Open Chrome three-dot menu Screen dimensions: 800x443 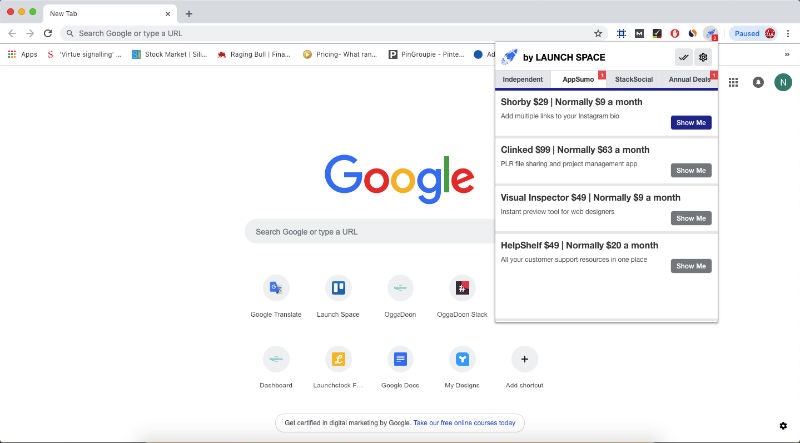click(x=788, y=33)
